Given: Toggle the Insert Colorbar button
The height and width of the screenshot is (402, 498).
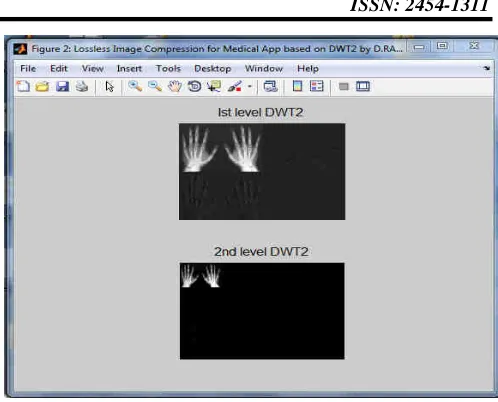Looking at the screenshot, I should 297,86.
